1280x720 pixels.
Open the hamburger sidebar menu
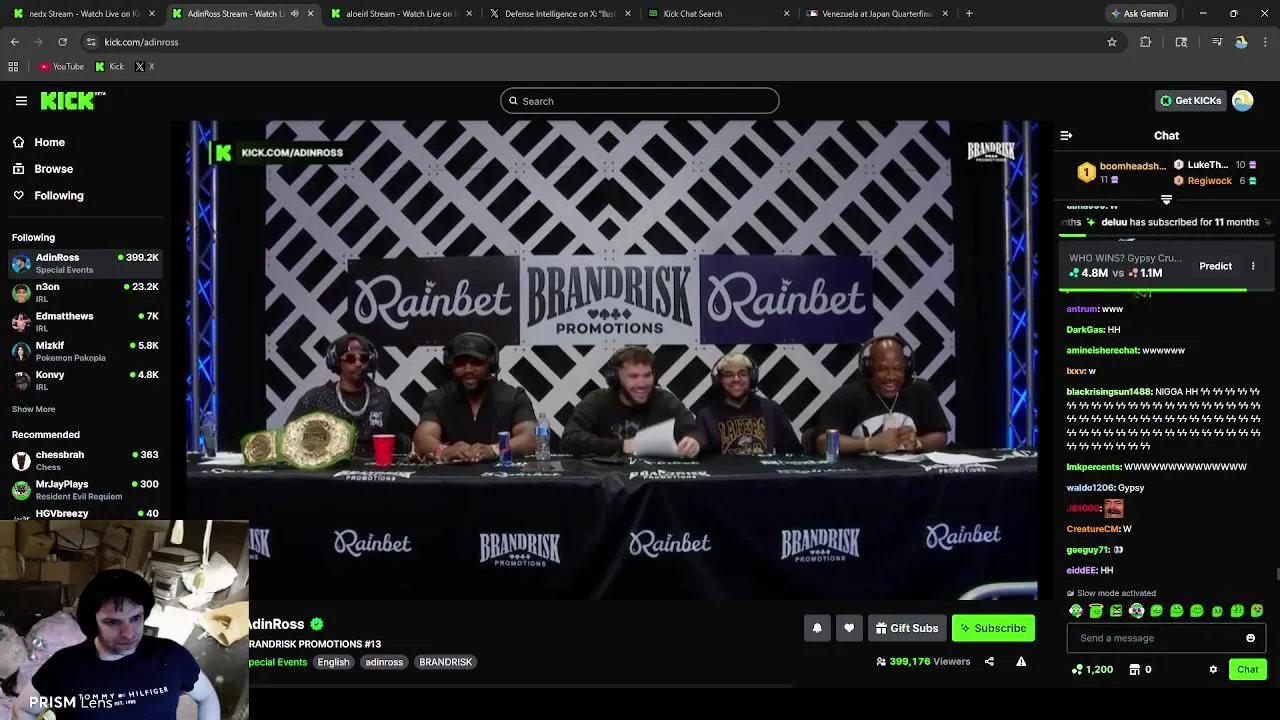click(x=21, y=100)
